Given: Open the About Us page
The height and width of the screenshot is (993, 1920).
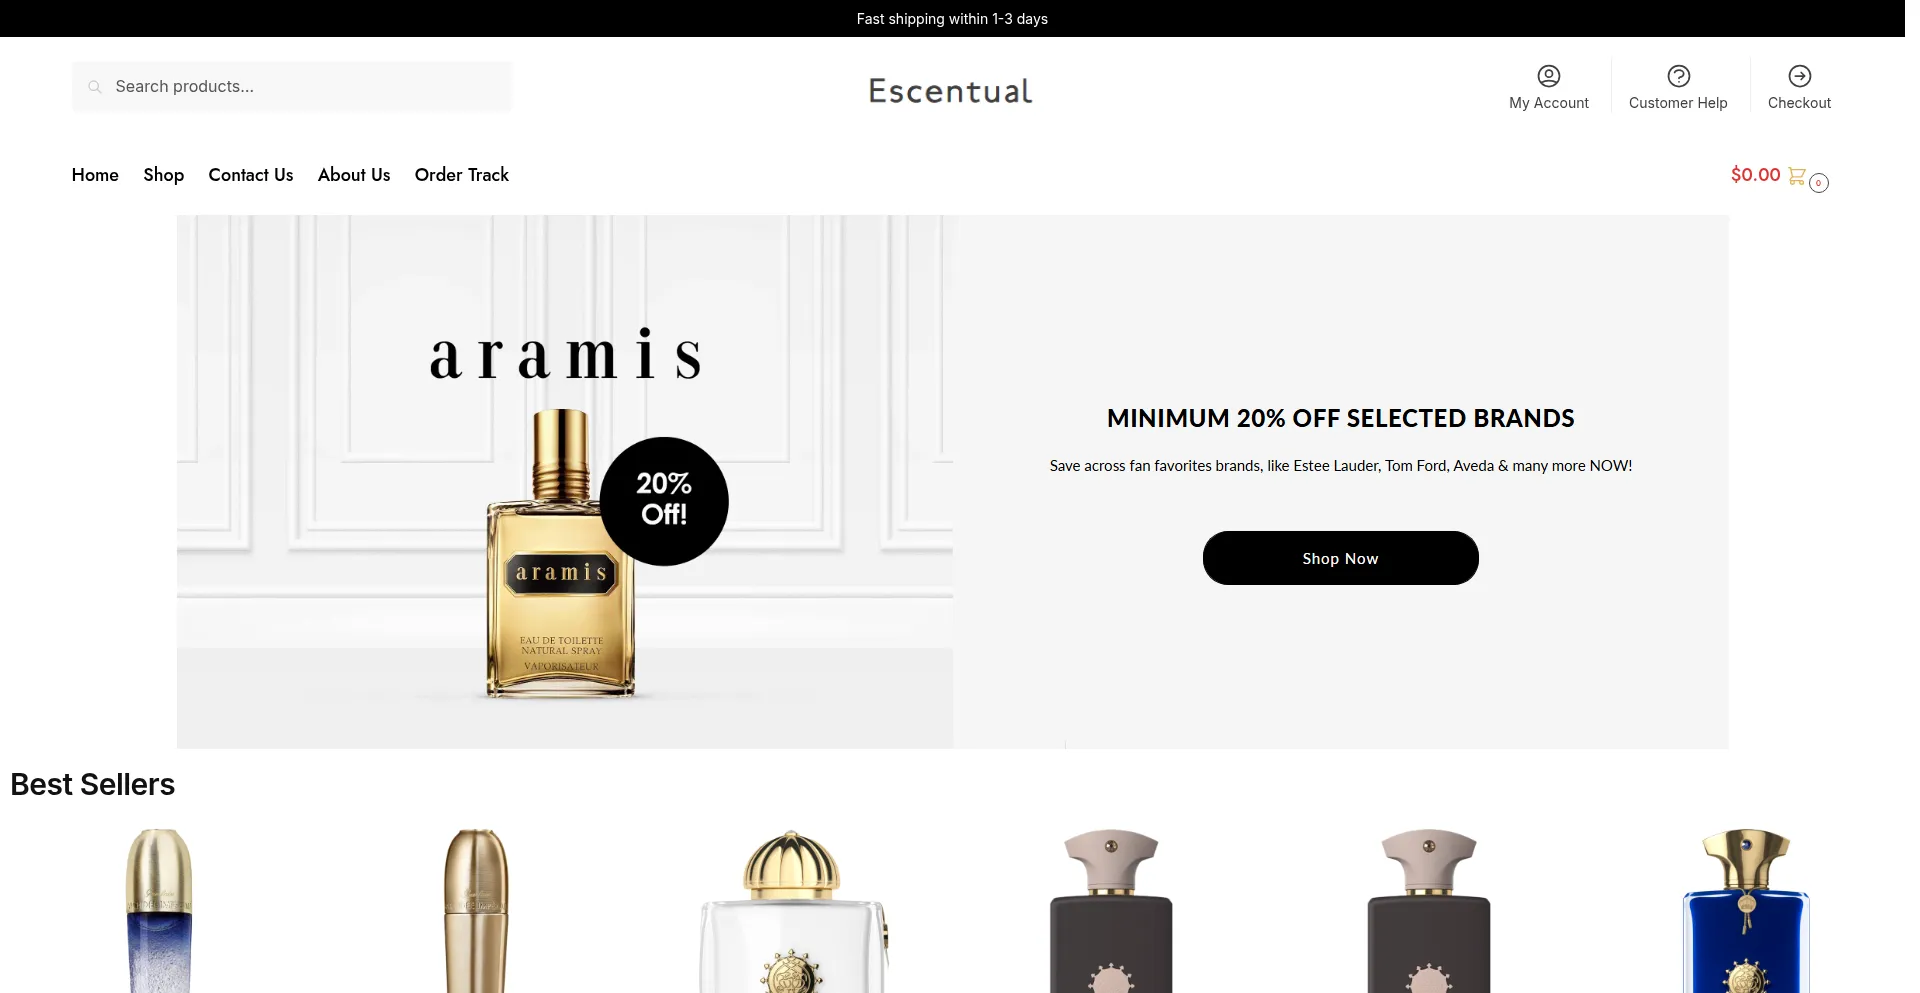Looking at the screenshot, I should 354,175.
